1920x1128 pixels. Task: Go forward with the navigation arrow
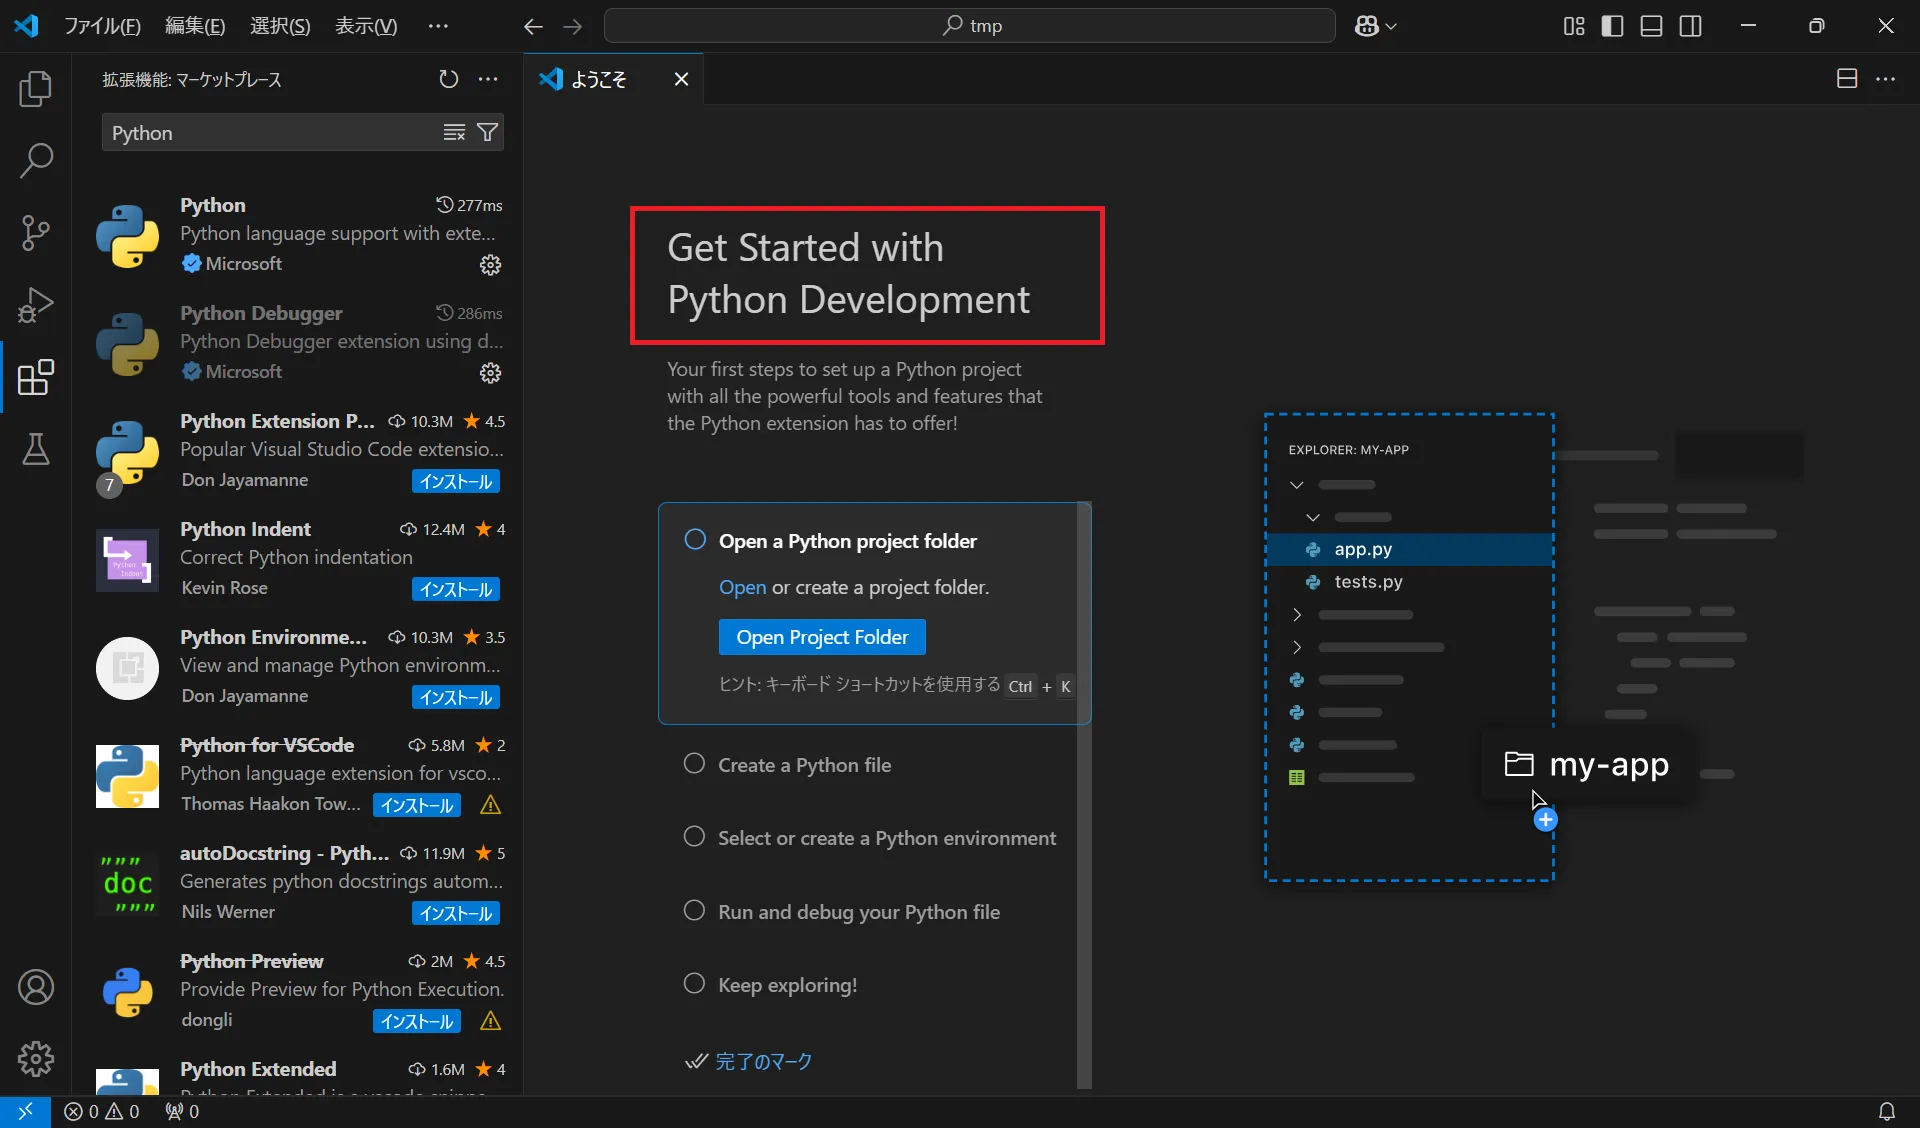point(572,26)
